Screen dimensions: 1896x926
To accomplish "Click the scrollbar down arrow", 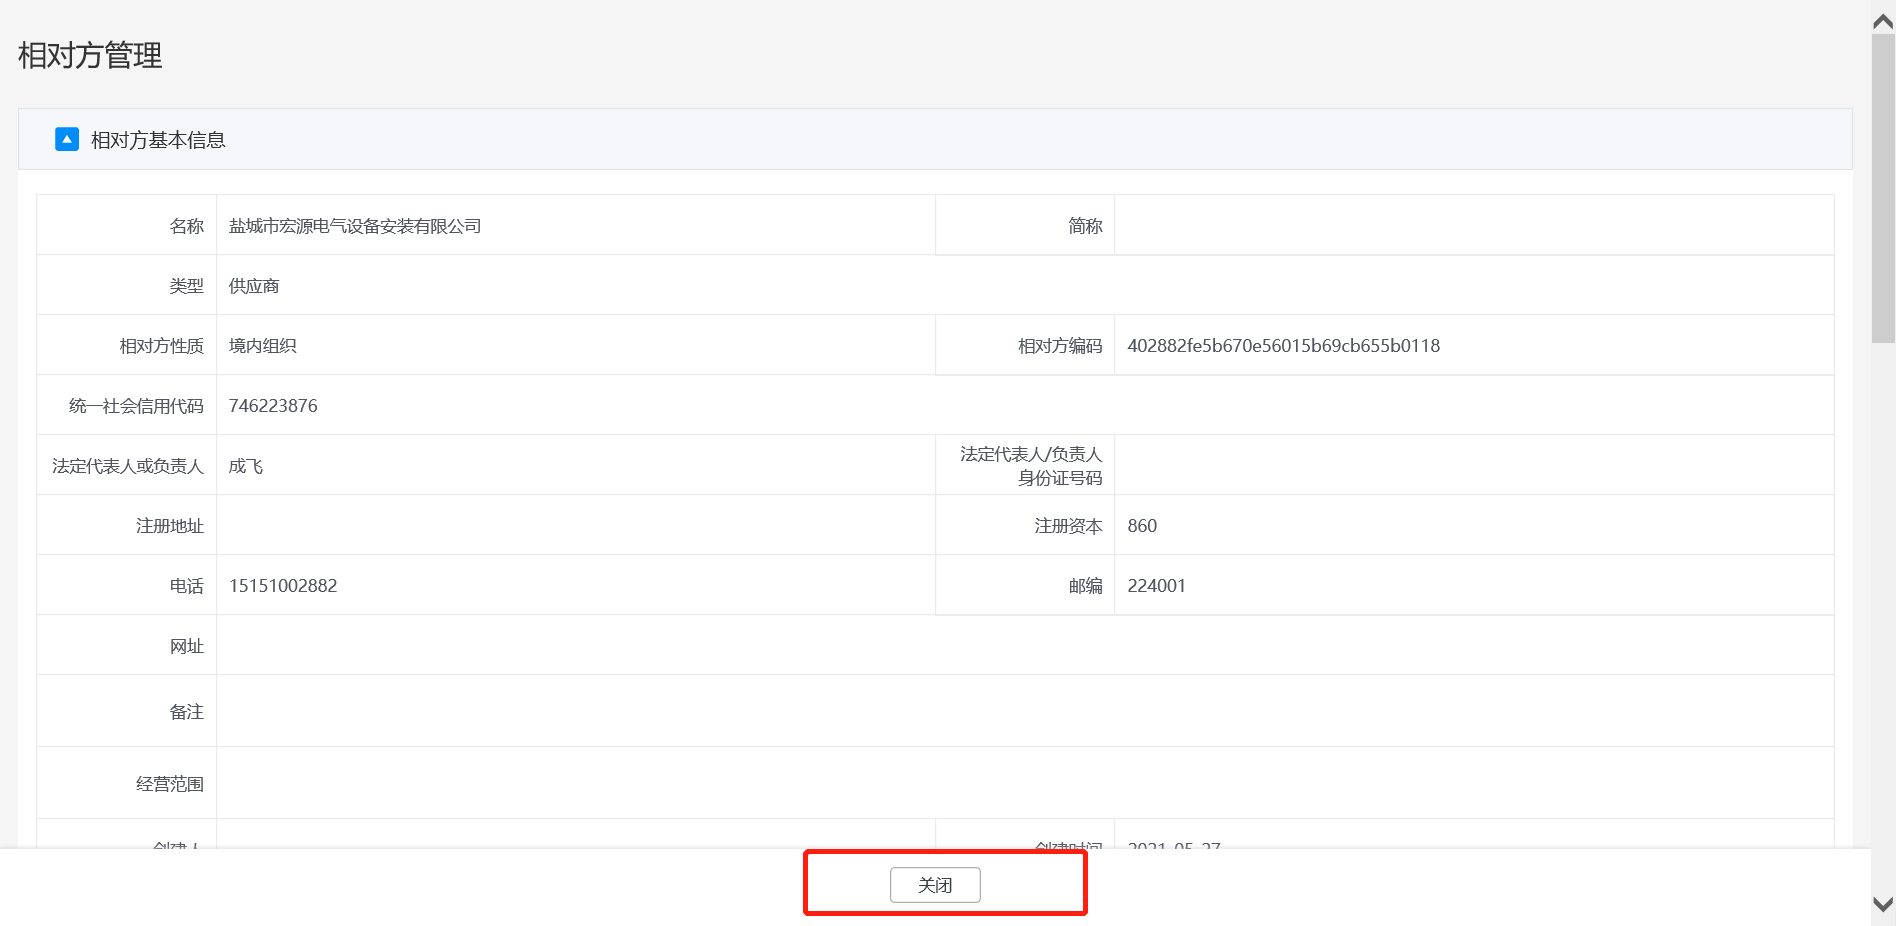I will tap(1883, 904).
